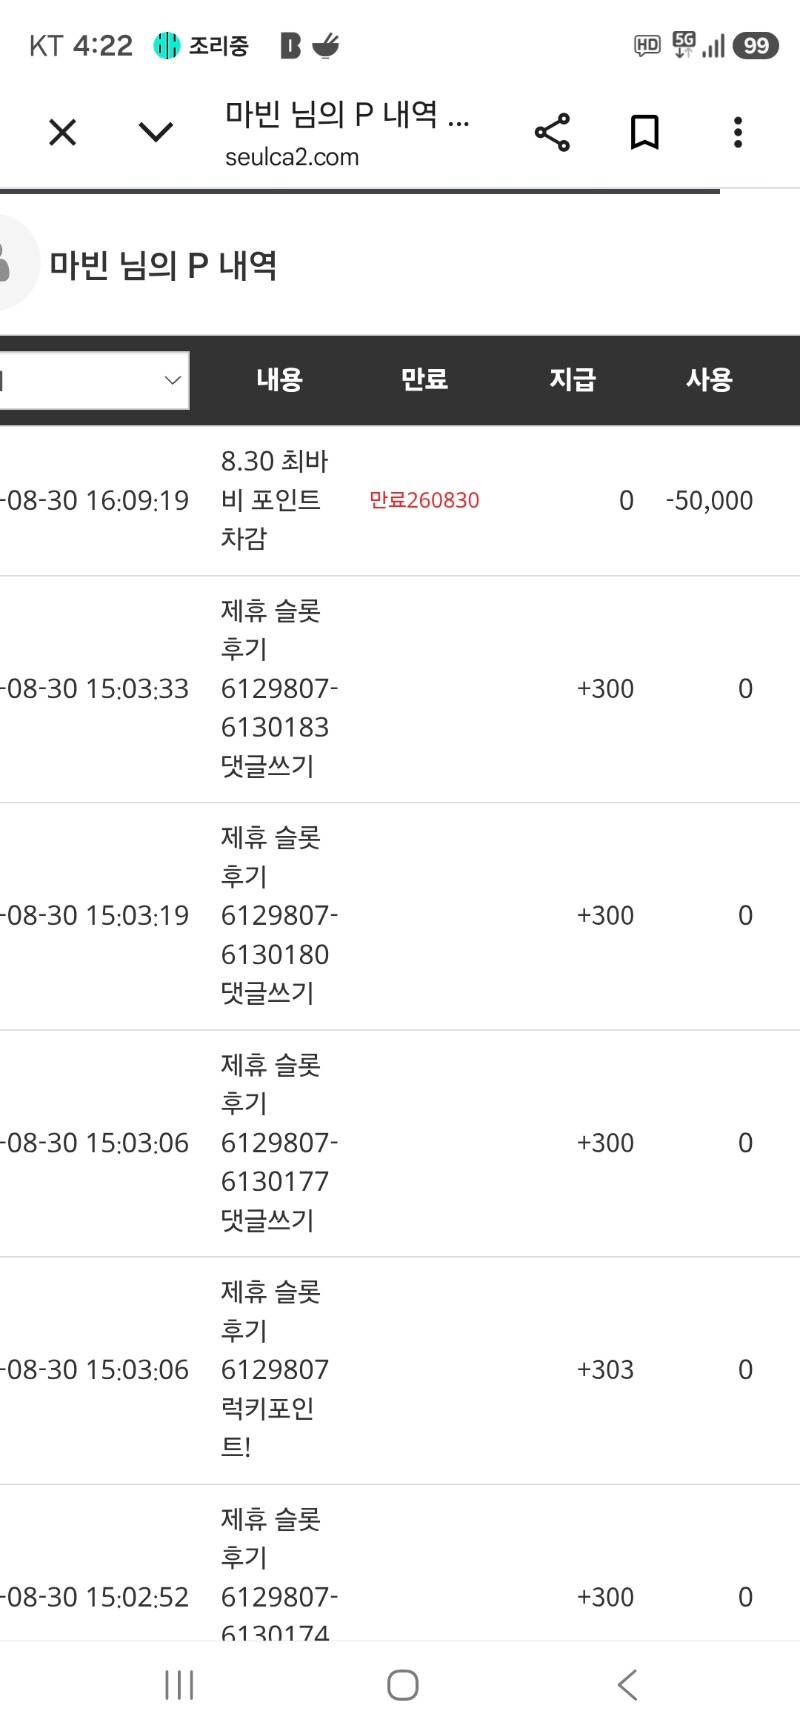Bookmark this page with bookmark icon
Screen dimensions: 800x1734
click(x=645, y=132)
